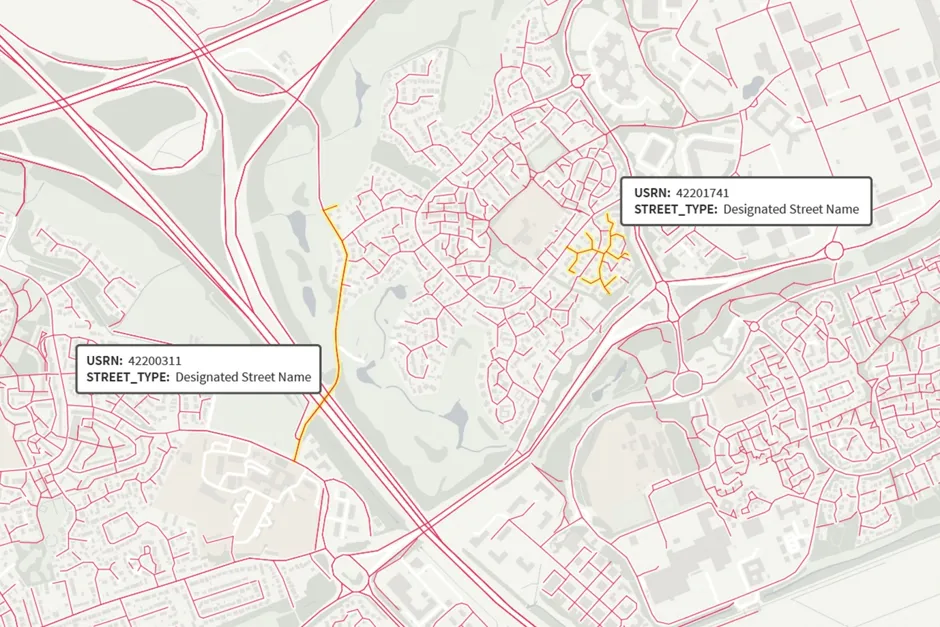This screenshot has height=627, width=940.
Task: Click 'Designated Street Name' in the 42201741 popup
Action: tap(790, 210)
